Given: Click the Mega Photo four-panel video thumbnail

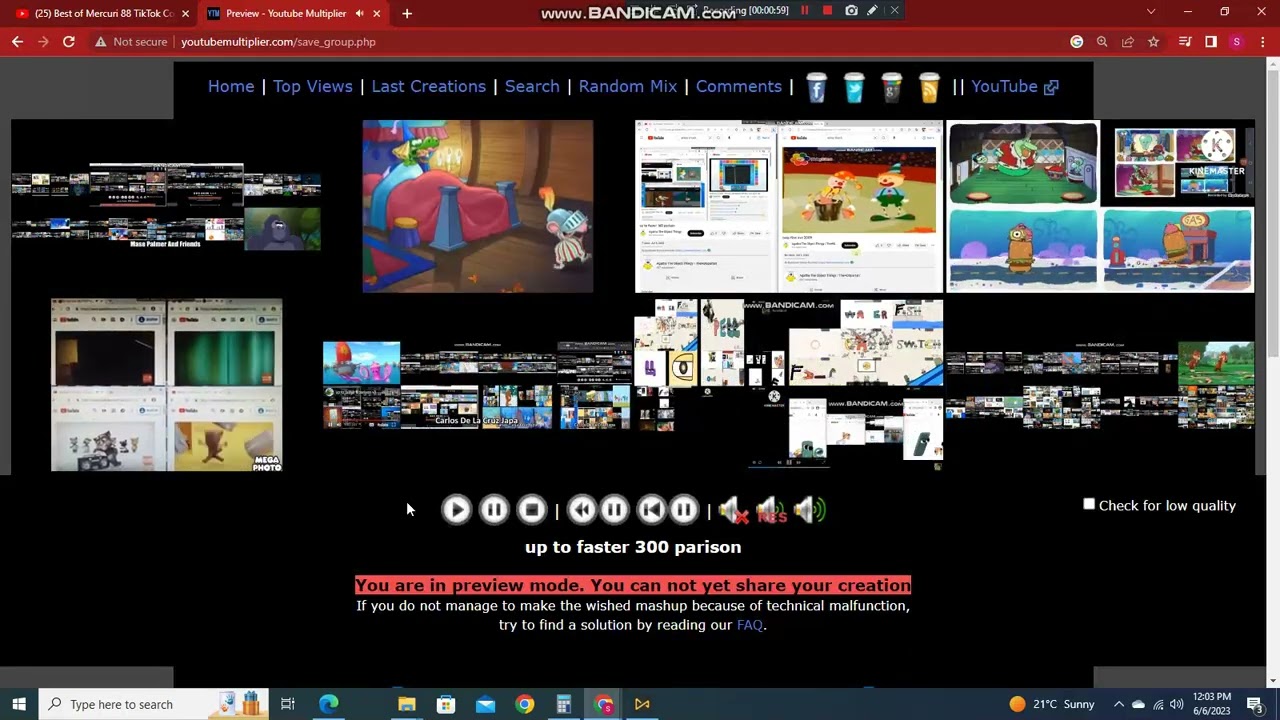Looking at the screenshot, I should click(x=167, y=385).
